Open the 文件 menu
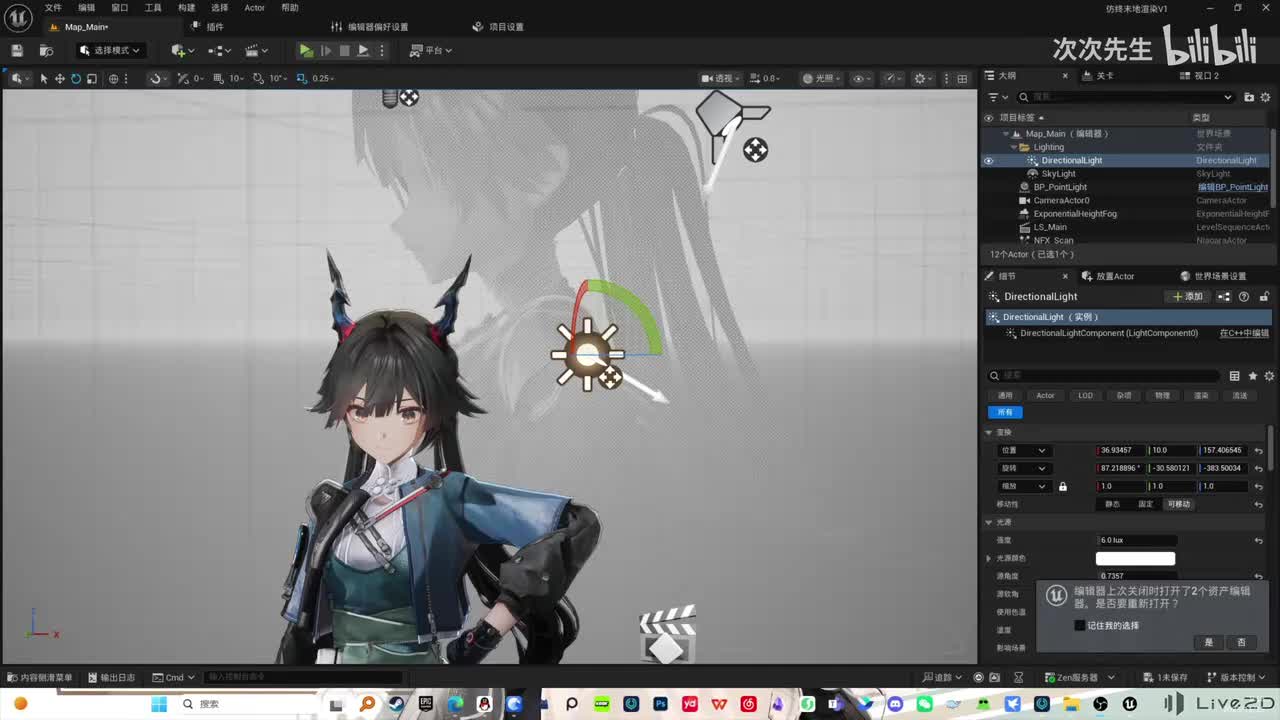 53,7
